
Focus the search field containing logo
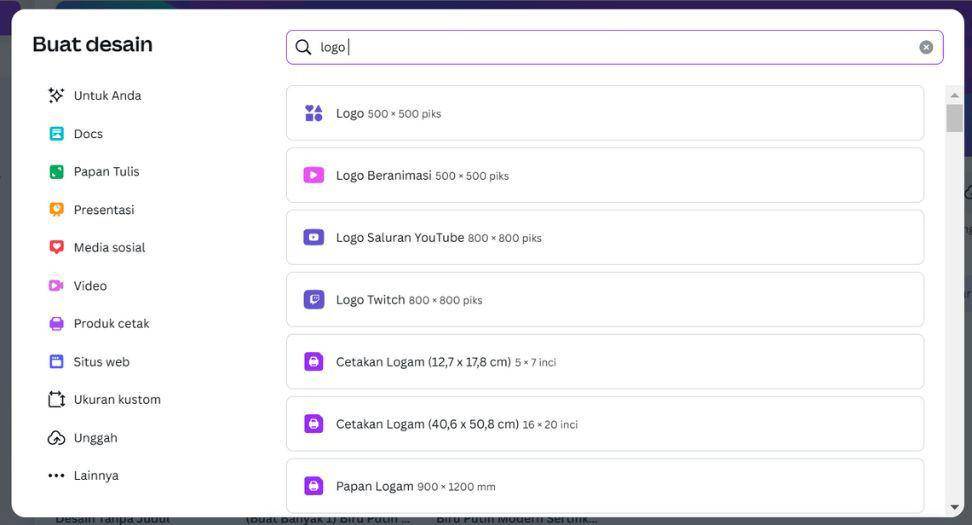tap(615, 47)
